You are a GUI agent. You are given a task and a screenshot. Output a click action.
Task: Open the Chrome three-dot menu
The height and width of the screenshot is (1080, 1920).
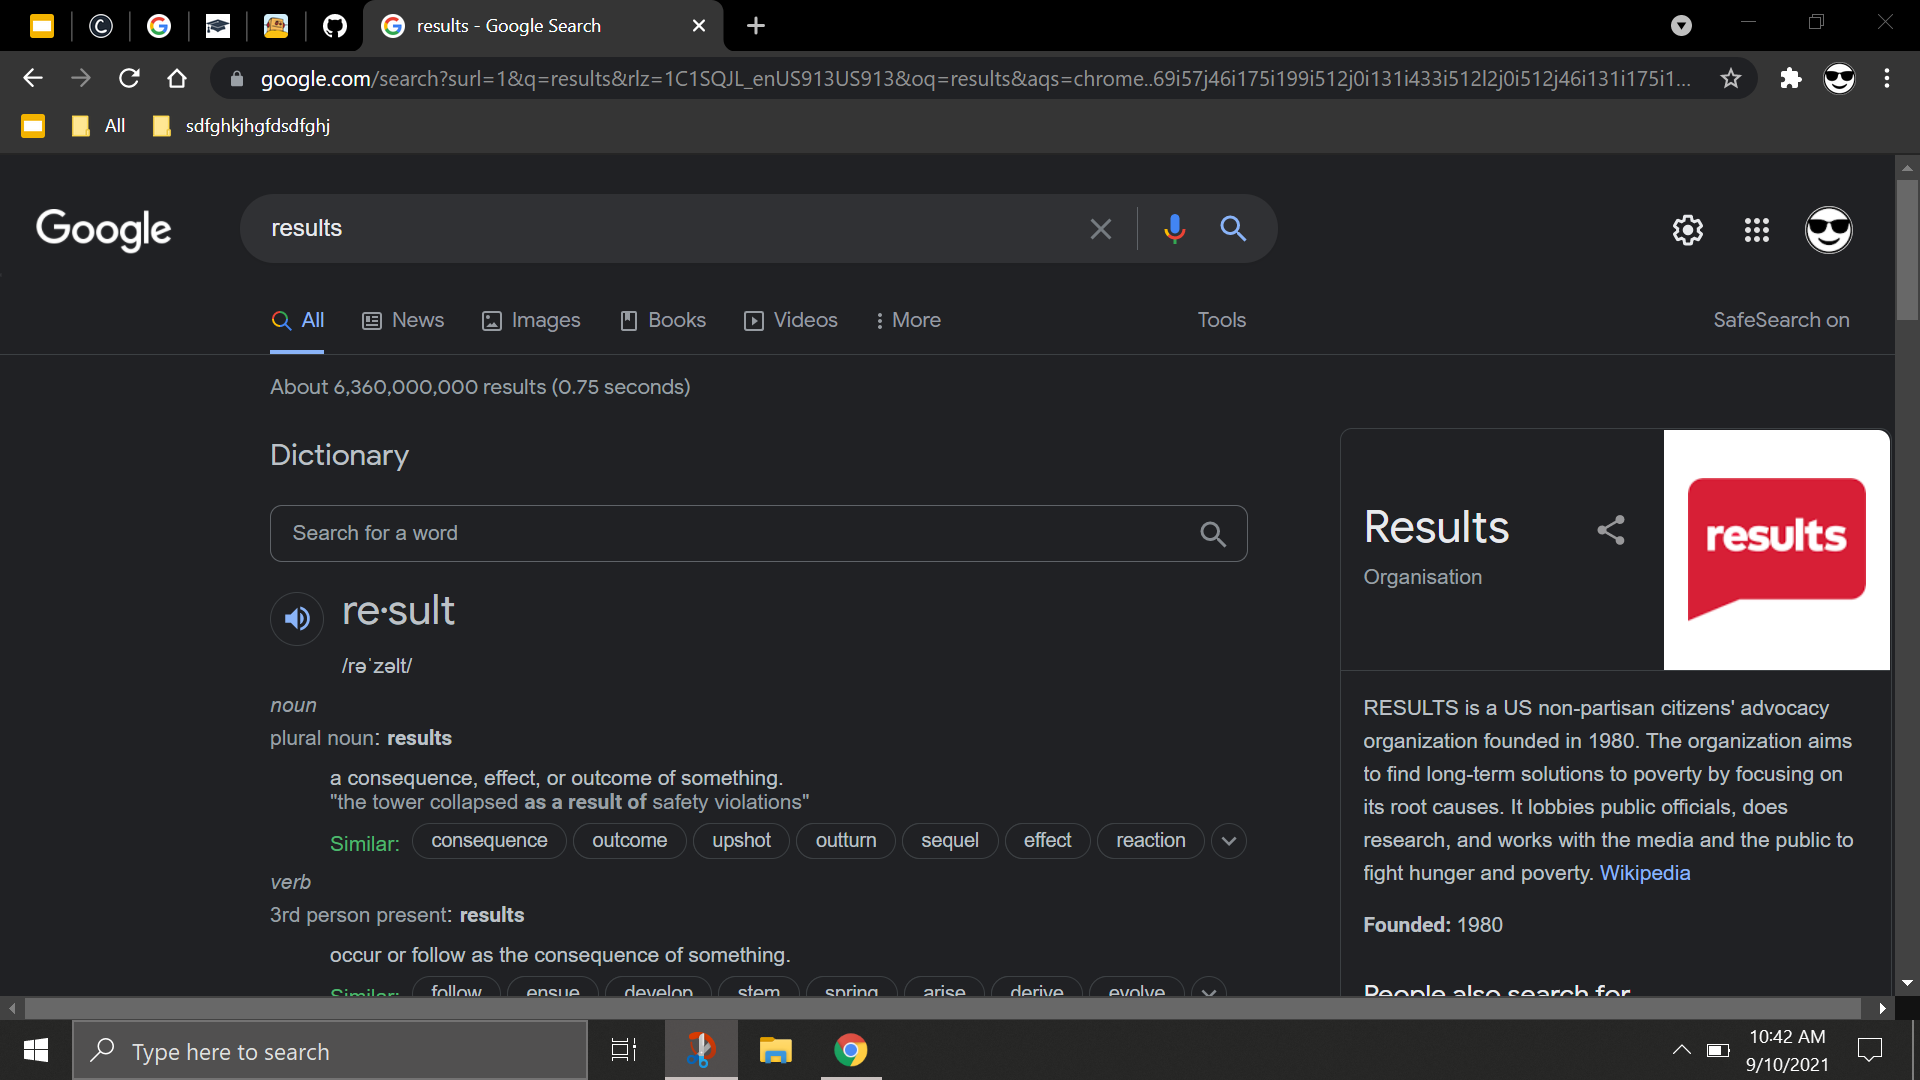click(x=1887, y=78)
